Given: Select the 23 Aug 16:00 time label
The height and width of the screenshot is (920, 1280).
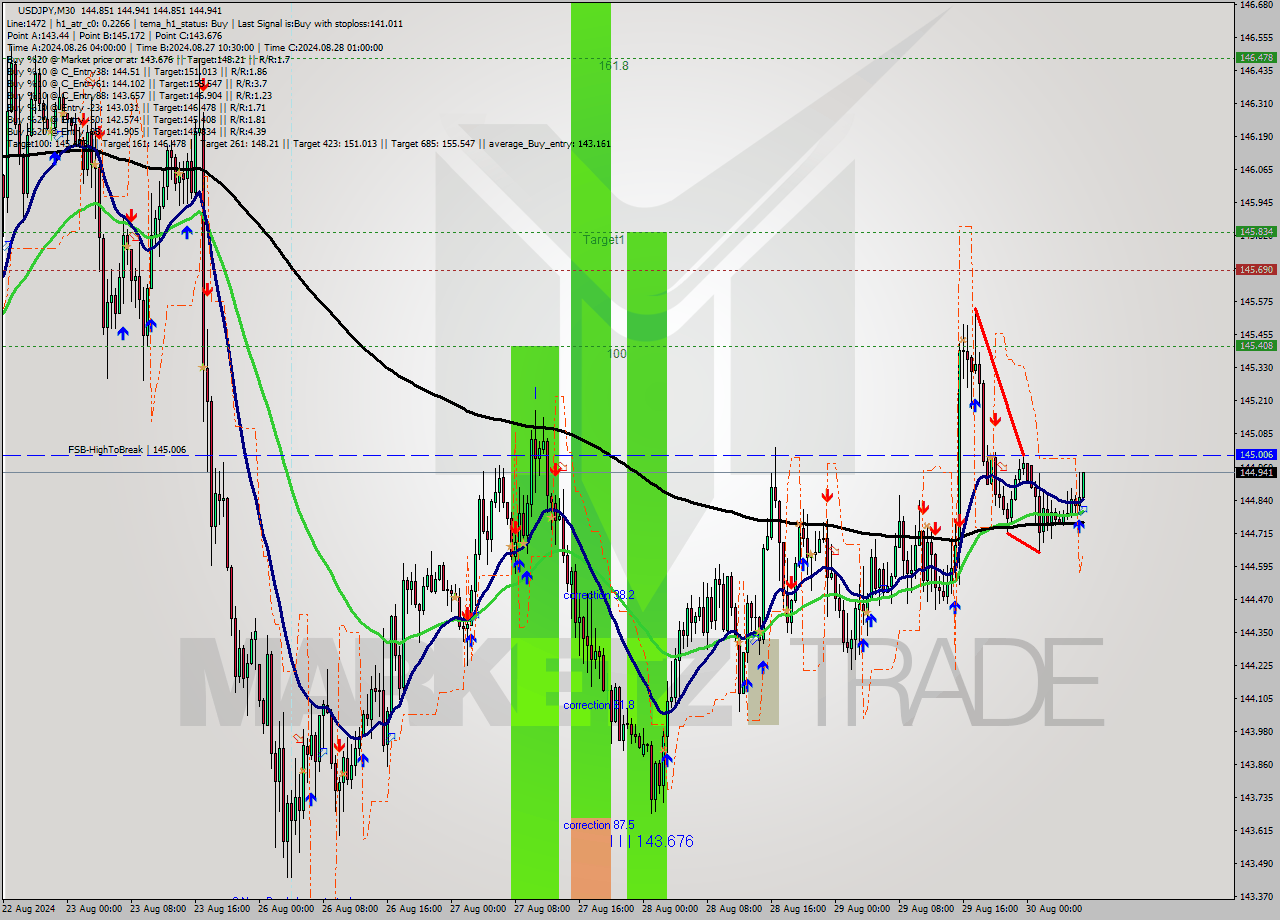Looking at the screenshot, I should [x=222, y=909].
